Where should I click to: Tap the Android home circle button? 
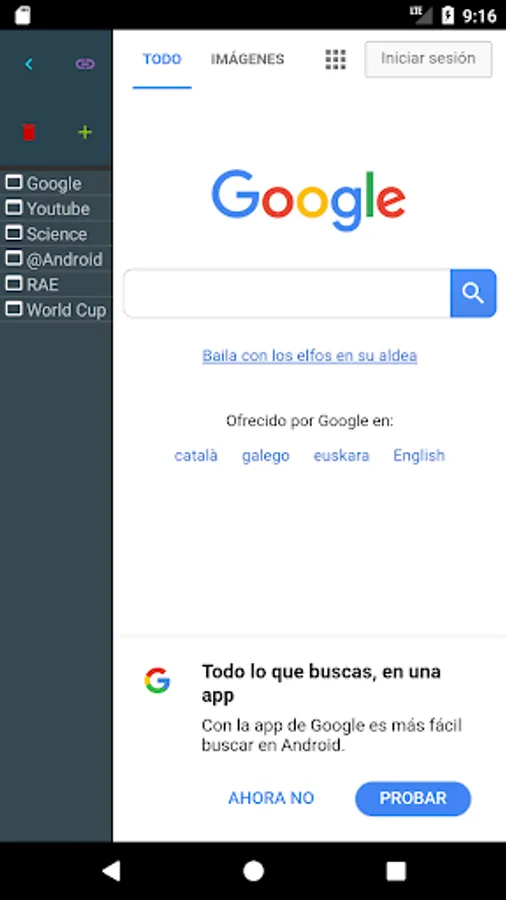[x=253, y=871]
